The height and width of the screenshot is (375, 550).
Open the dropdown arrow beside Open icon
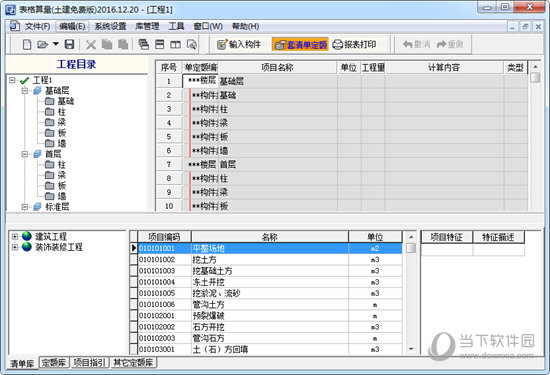(x=56, y=44)
